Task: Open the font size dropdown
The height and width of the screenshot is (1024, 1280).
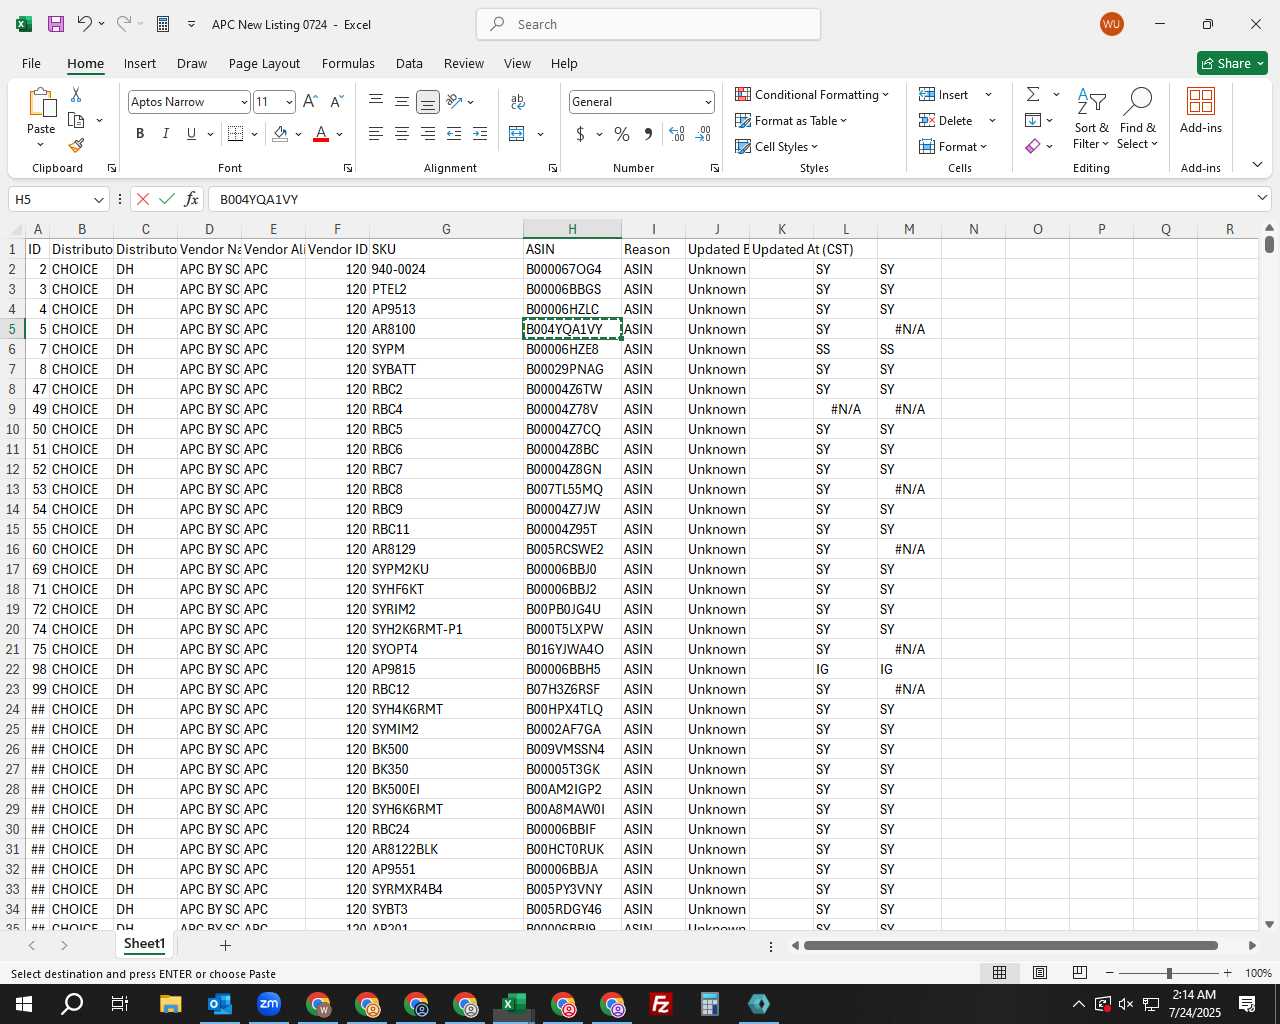Action: [x=289, y=102]
